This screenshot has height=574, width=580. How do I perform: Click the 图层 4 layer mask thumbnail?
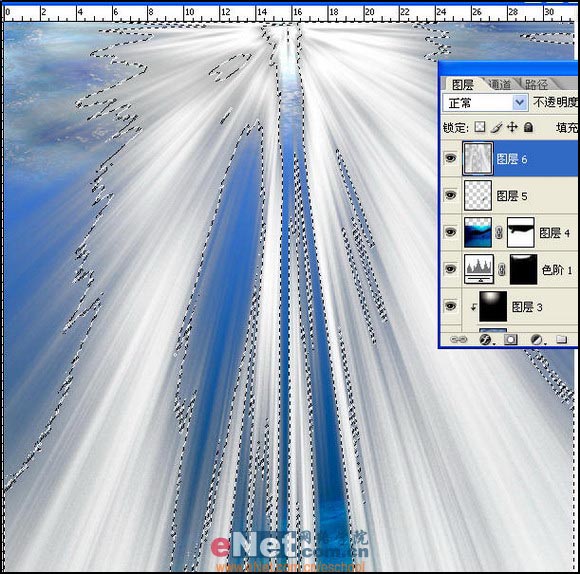[x=521, y=232]
